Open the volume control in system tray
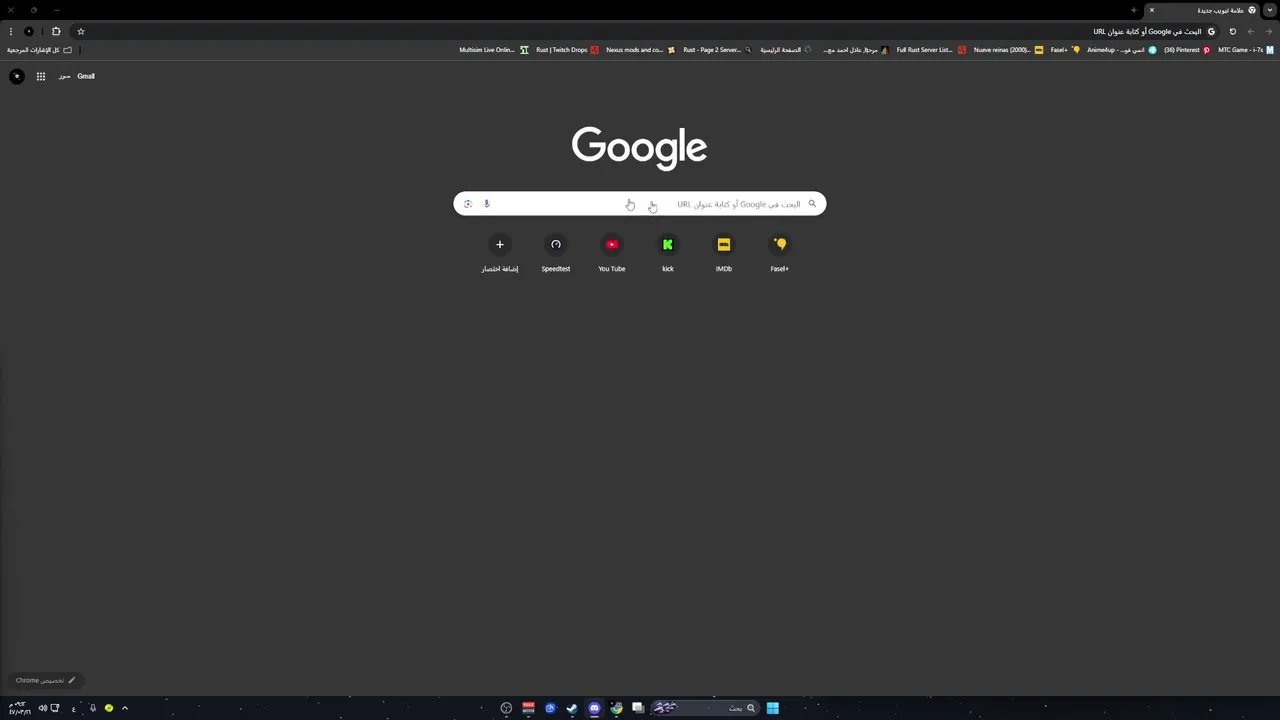1280x720 pixels. tap(42, 708)
